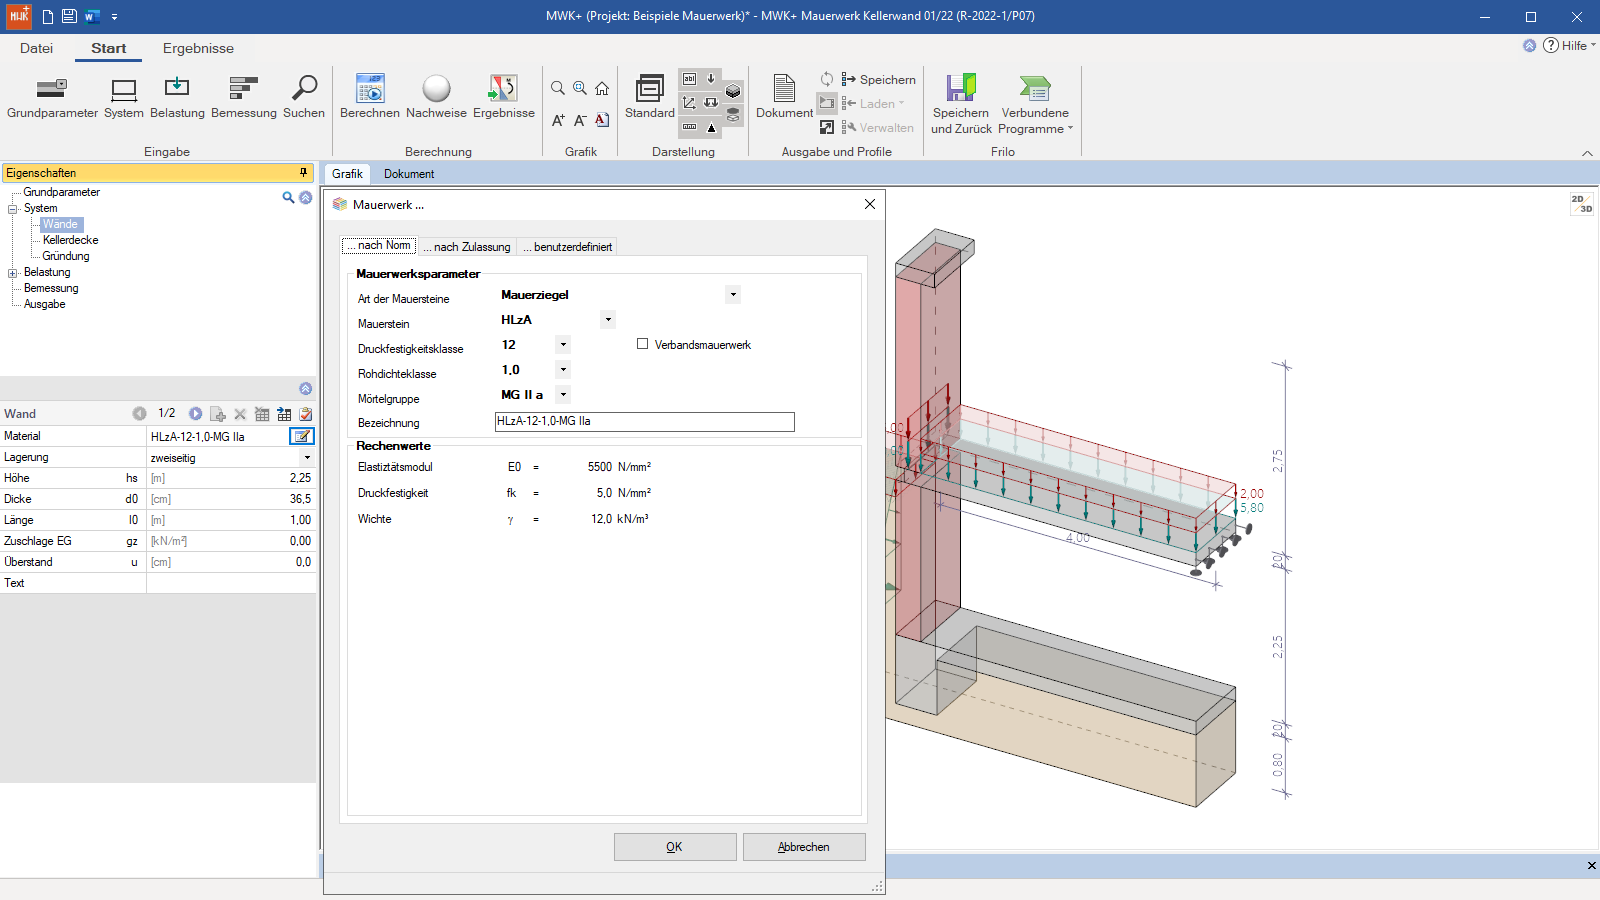Open the Mauerstein HLzA dropdown
1600x900 pixels.
(x=608, y=320)
